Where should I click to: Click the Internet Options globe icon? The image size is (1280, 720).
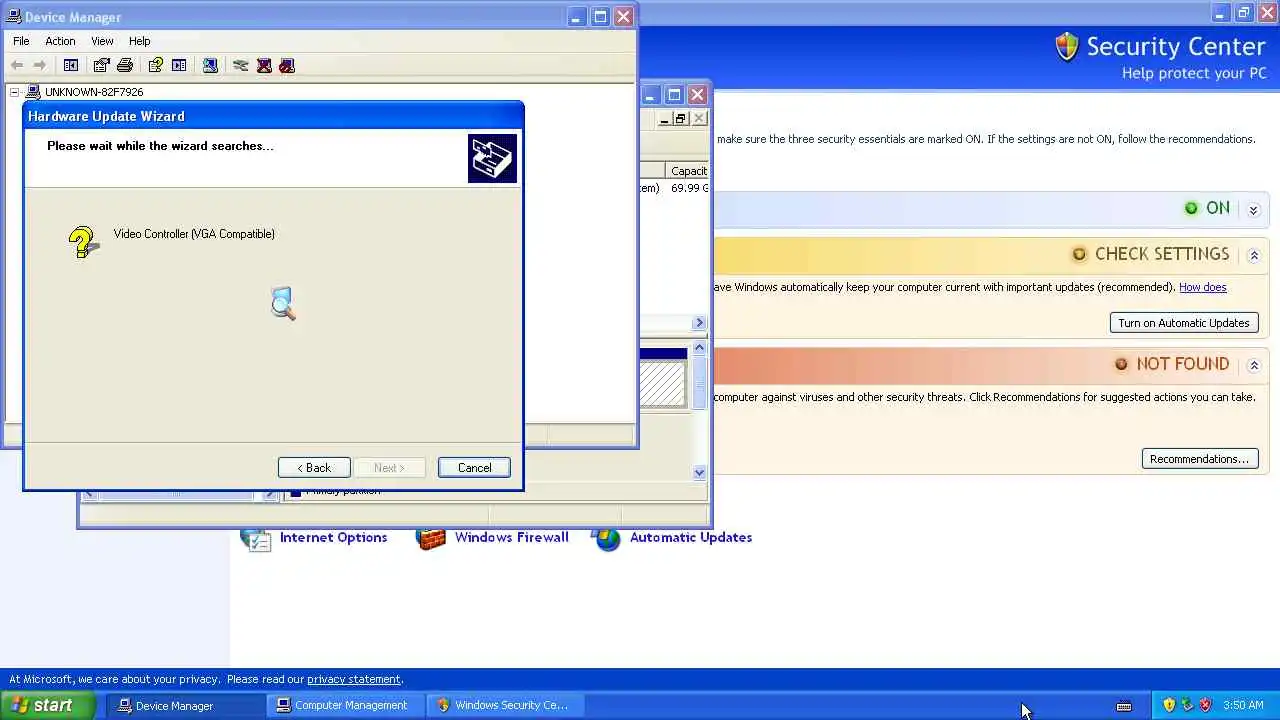click(256, 538)
